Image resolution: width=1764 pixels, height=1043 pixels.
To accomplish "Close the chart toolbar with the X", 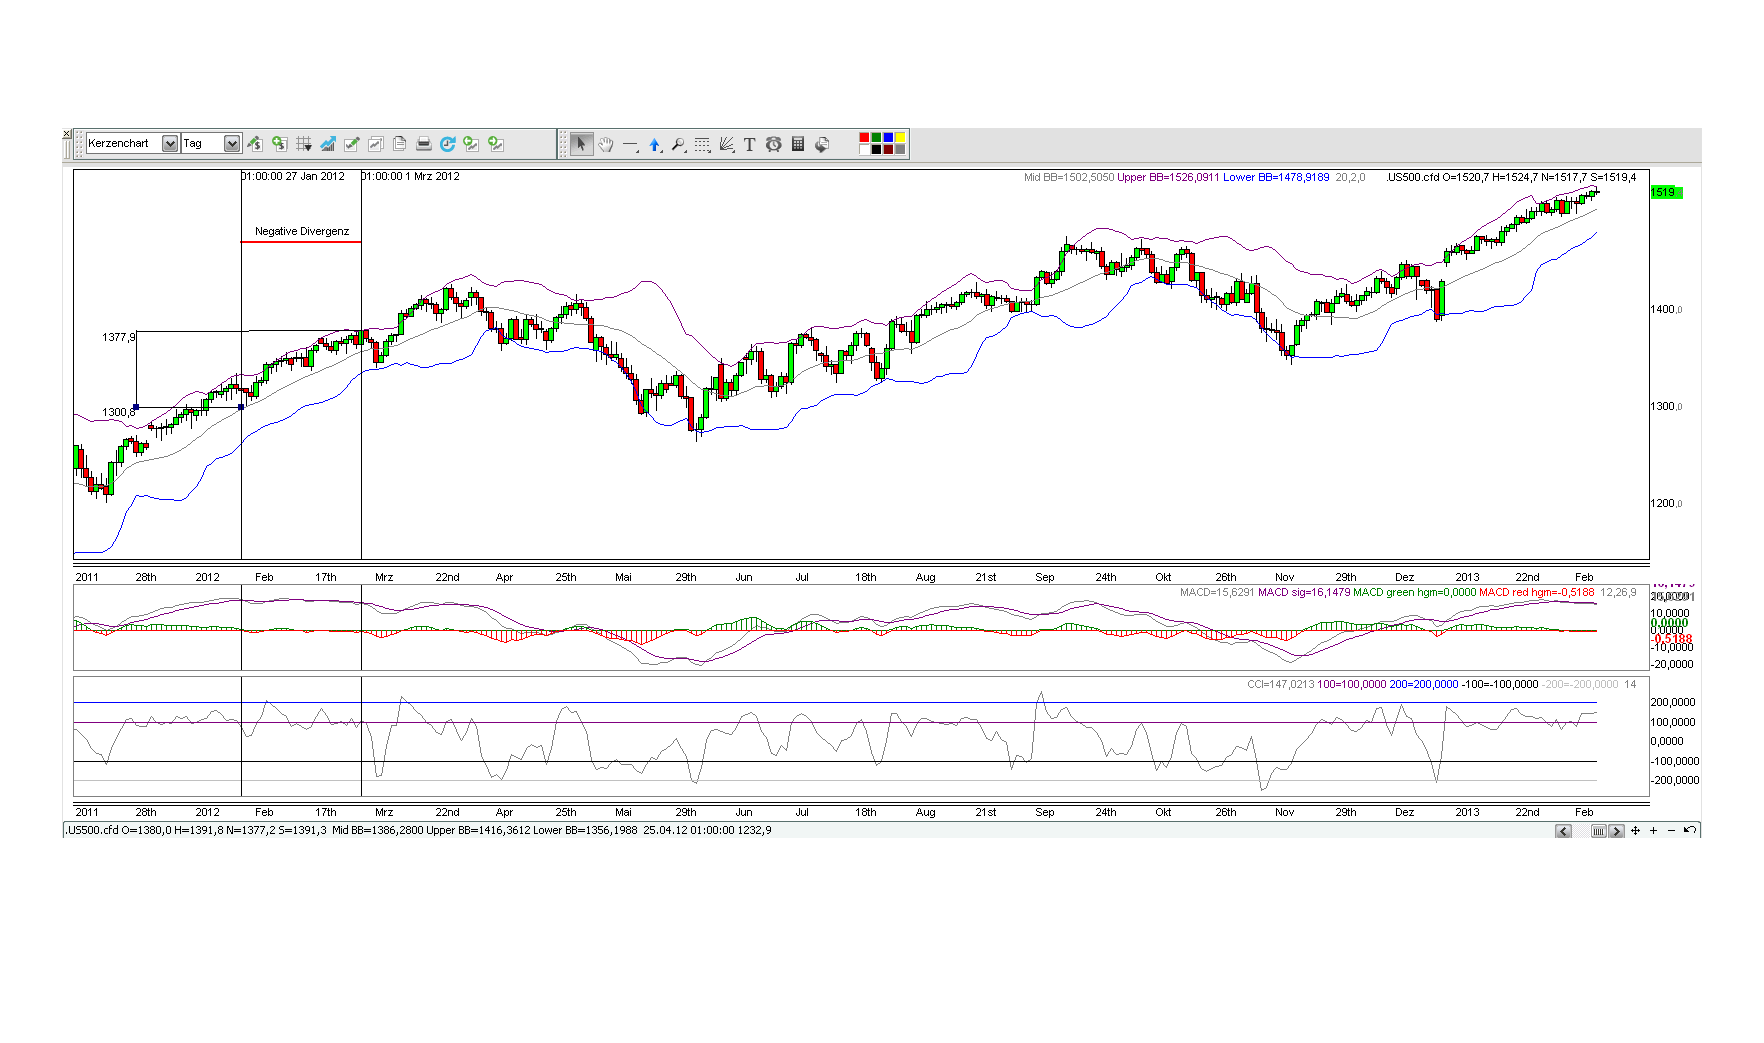I will pyautogui.click(x=67, y=134).
